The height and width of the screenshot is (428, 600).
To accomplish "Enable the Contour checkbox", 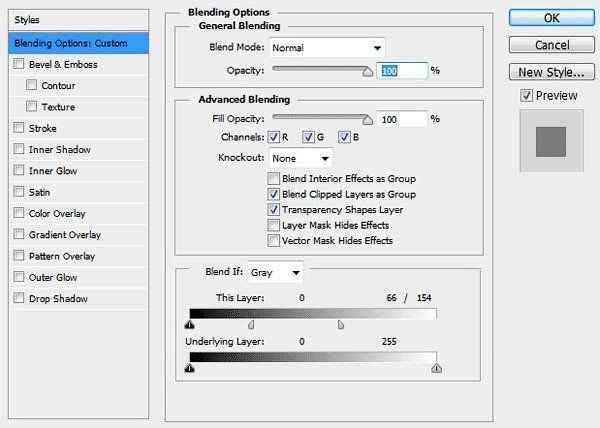I will pyautogui.click(x=31, y=85).
